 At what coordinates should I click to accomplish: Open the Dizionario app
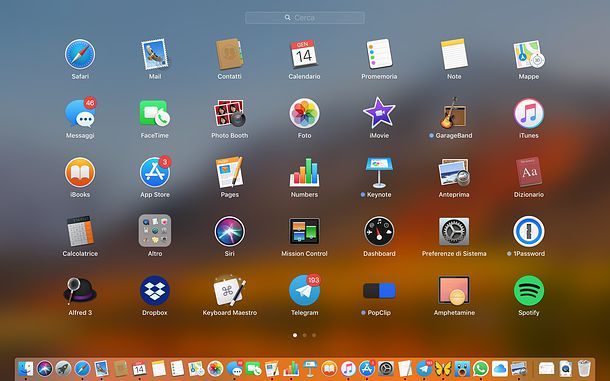click(x=529, y=172)
